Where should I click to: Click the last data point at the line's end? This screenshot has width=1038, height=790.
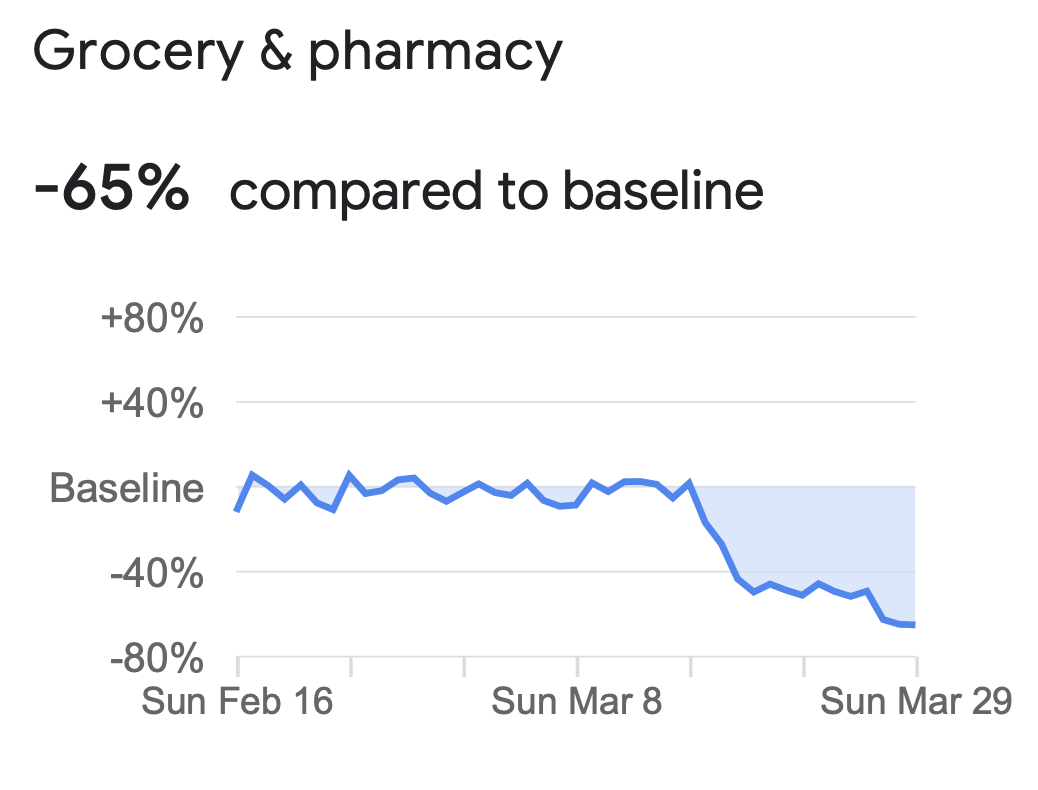(914, 624)
